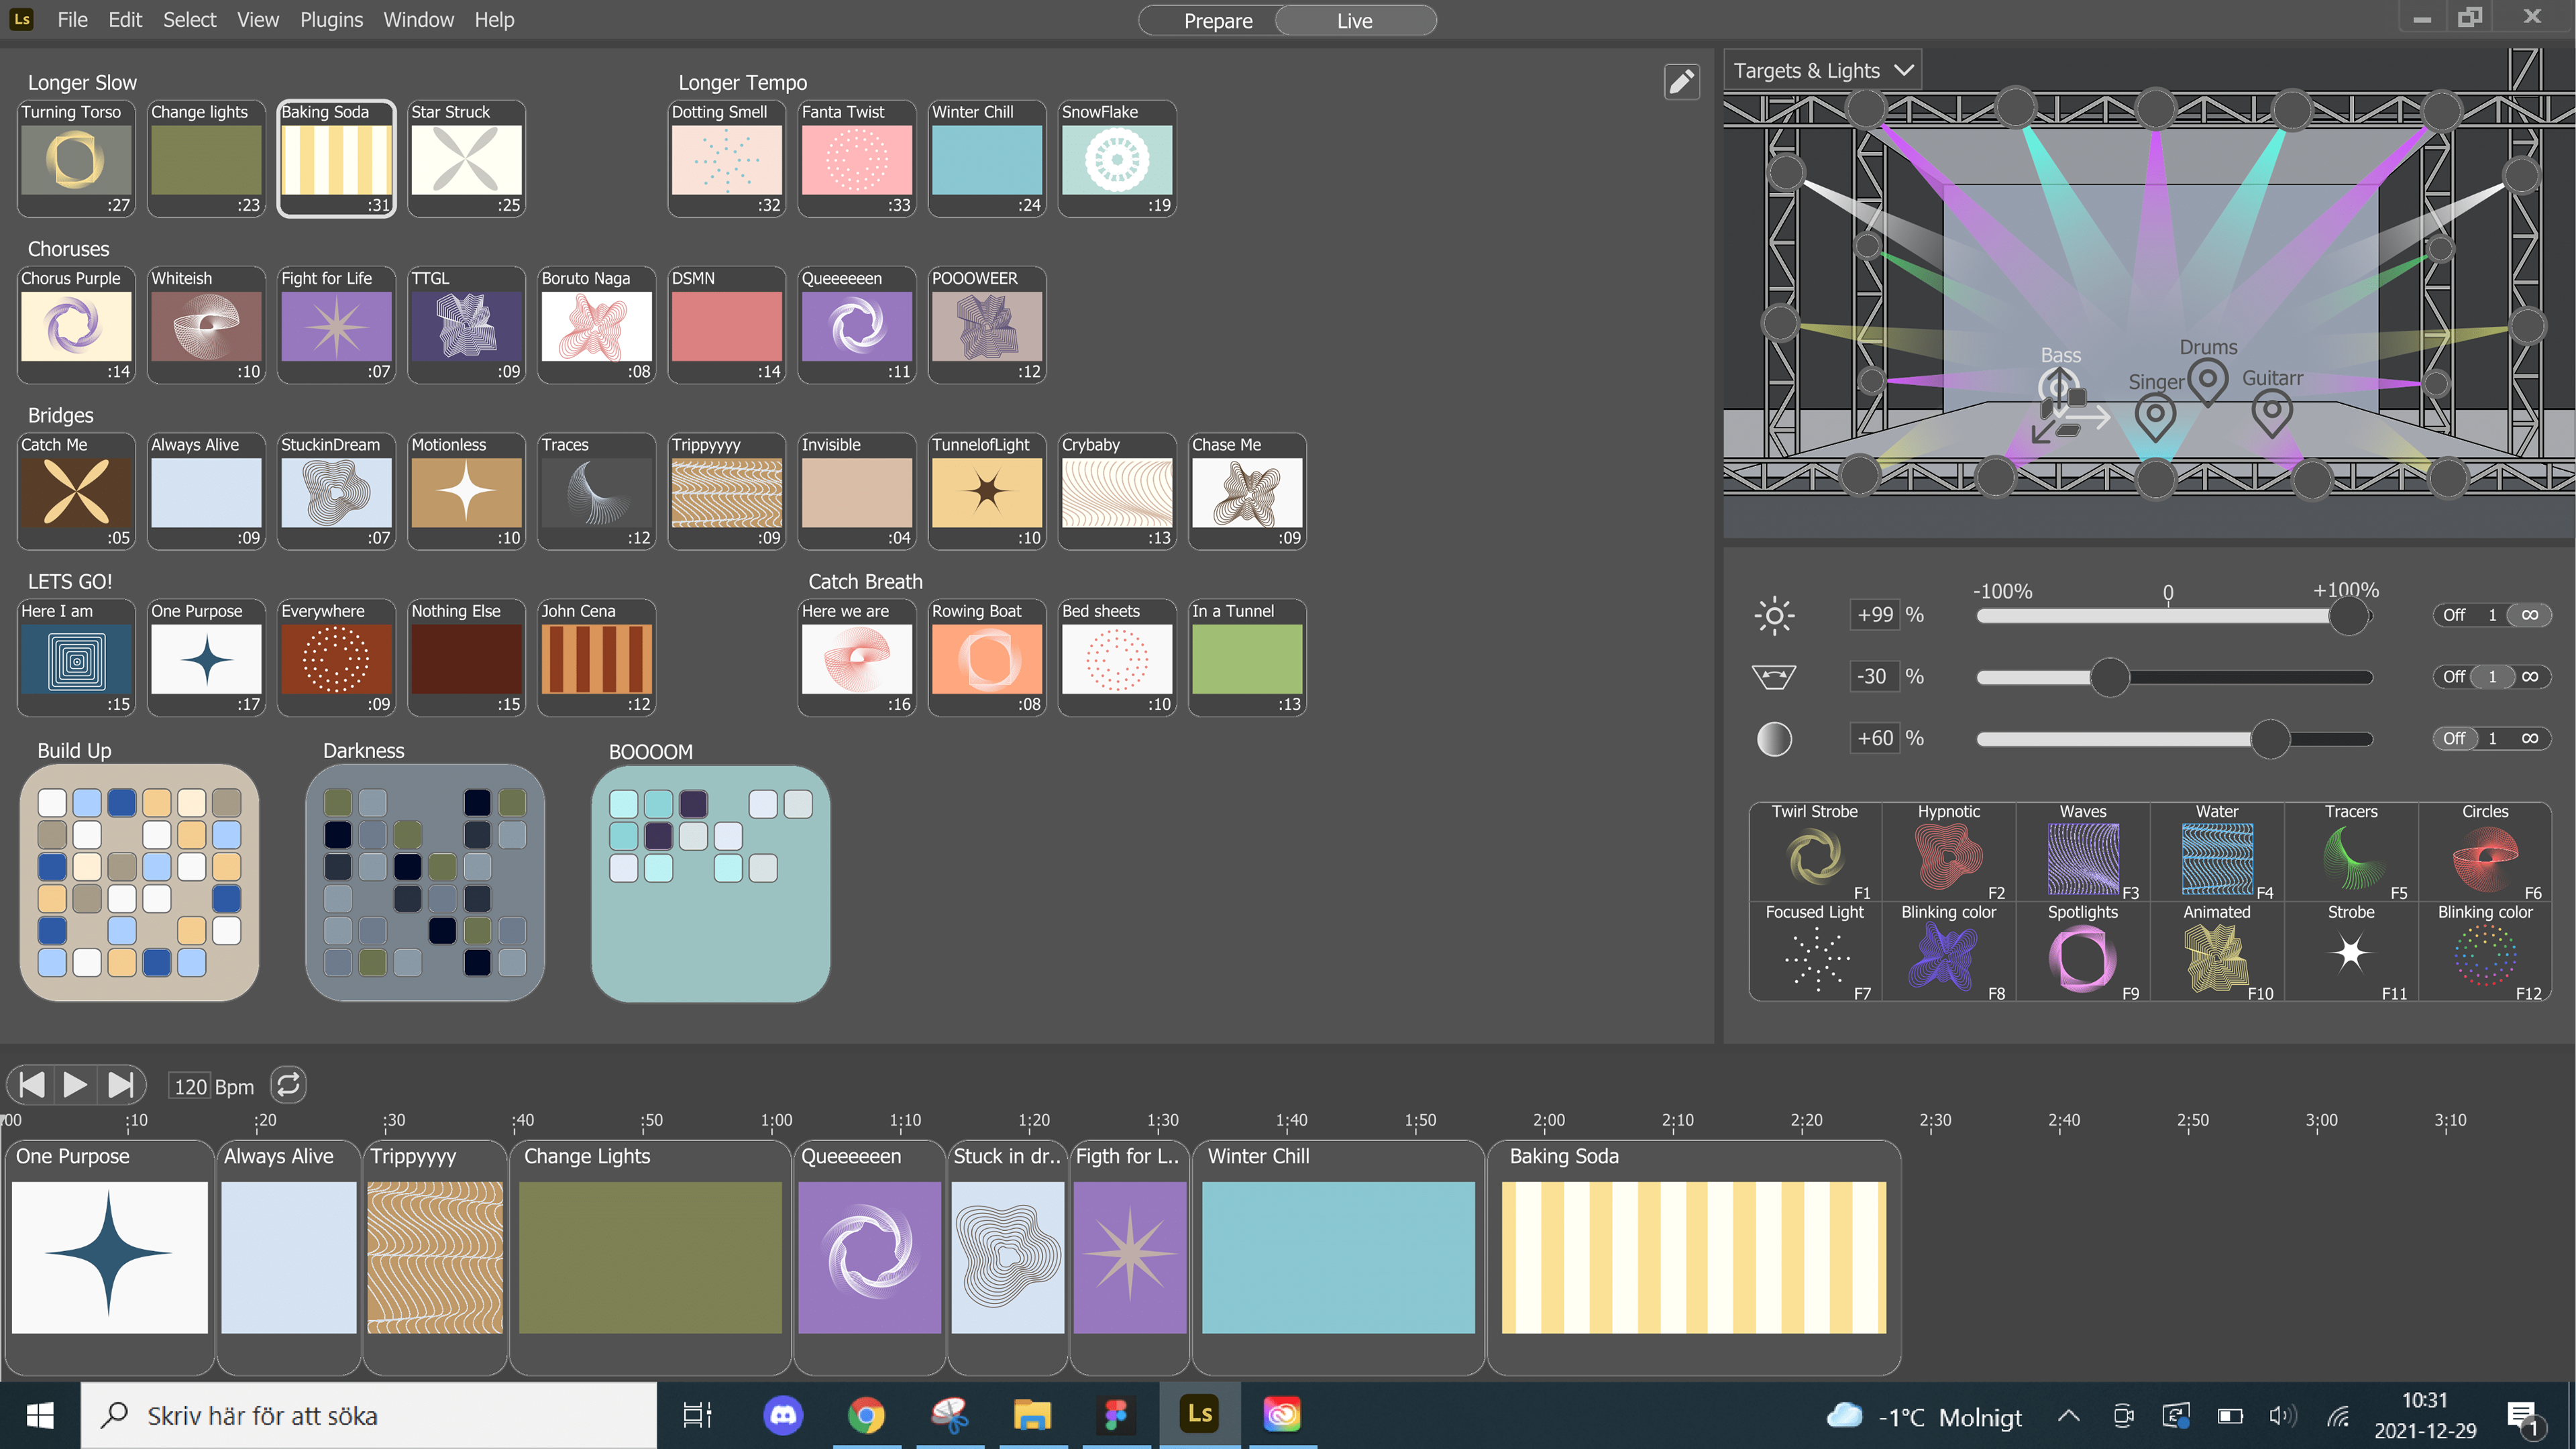
Task: Select the Blinking color F8 effect
Action: (x=1948, y=951)
